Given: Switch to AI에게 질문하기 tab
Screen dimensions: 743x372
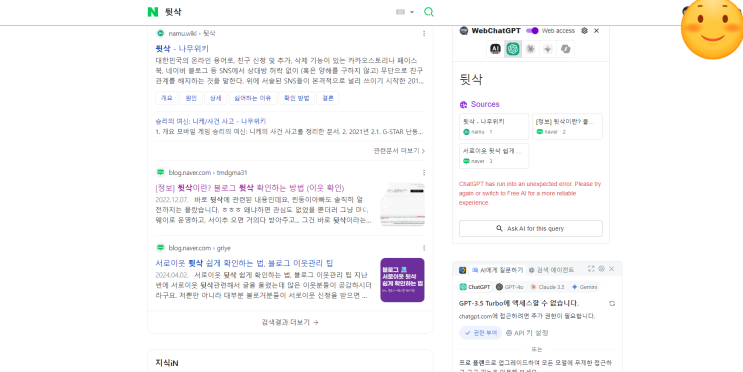Looking at the screenshot, I should tap(497, 270).
